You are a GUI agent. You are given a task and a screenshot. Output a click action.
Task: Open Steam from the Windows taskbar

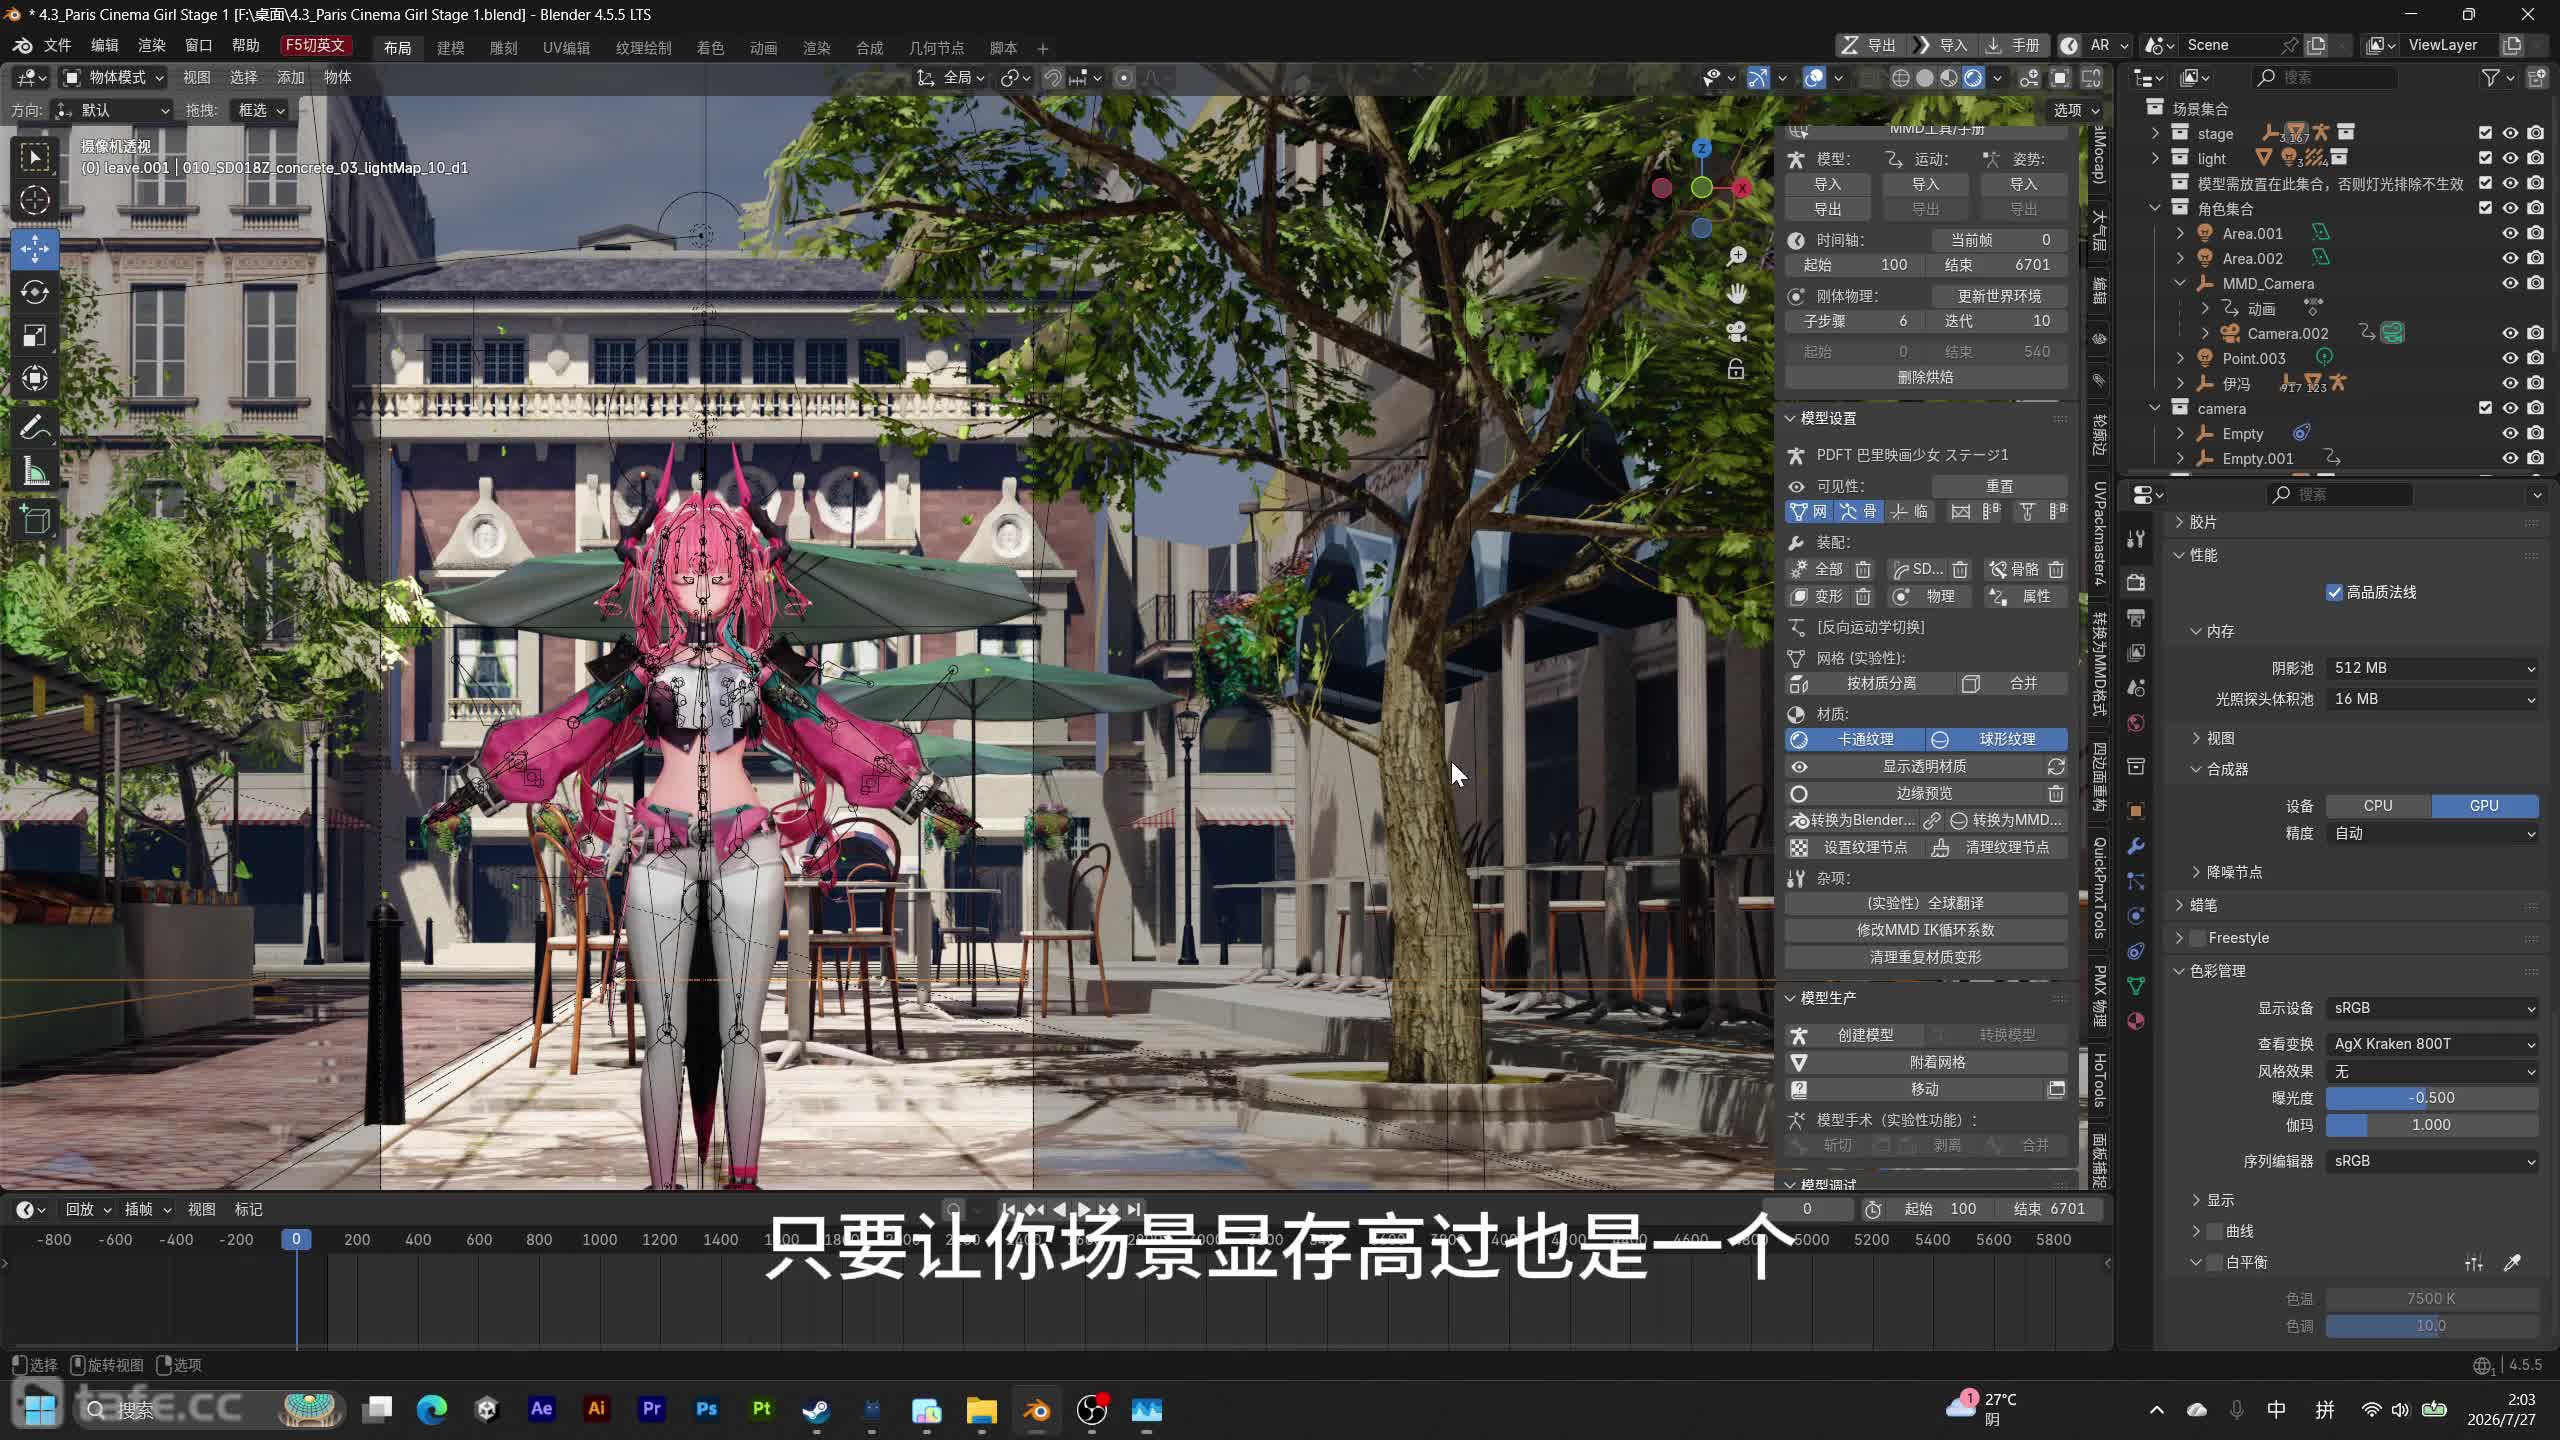point(816,1410)
